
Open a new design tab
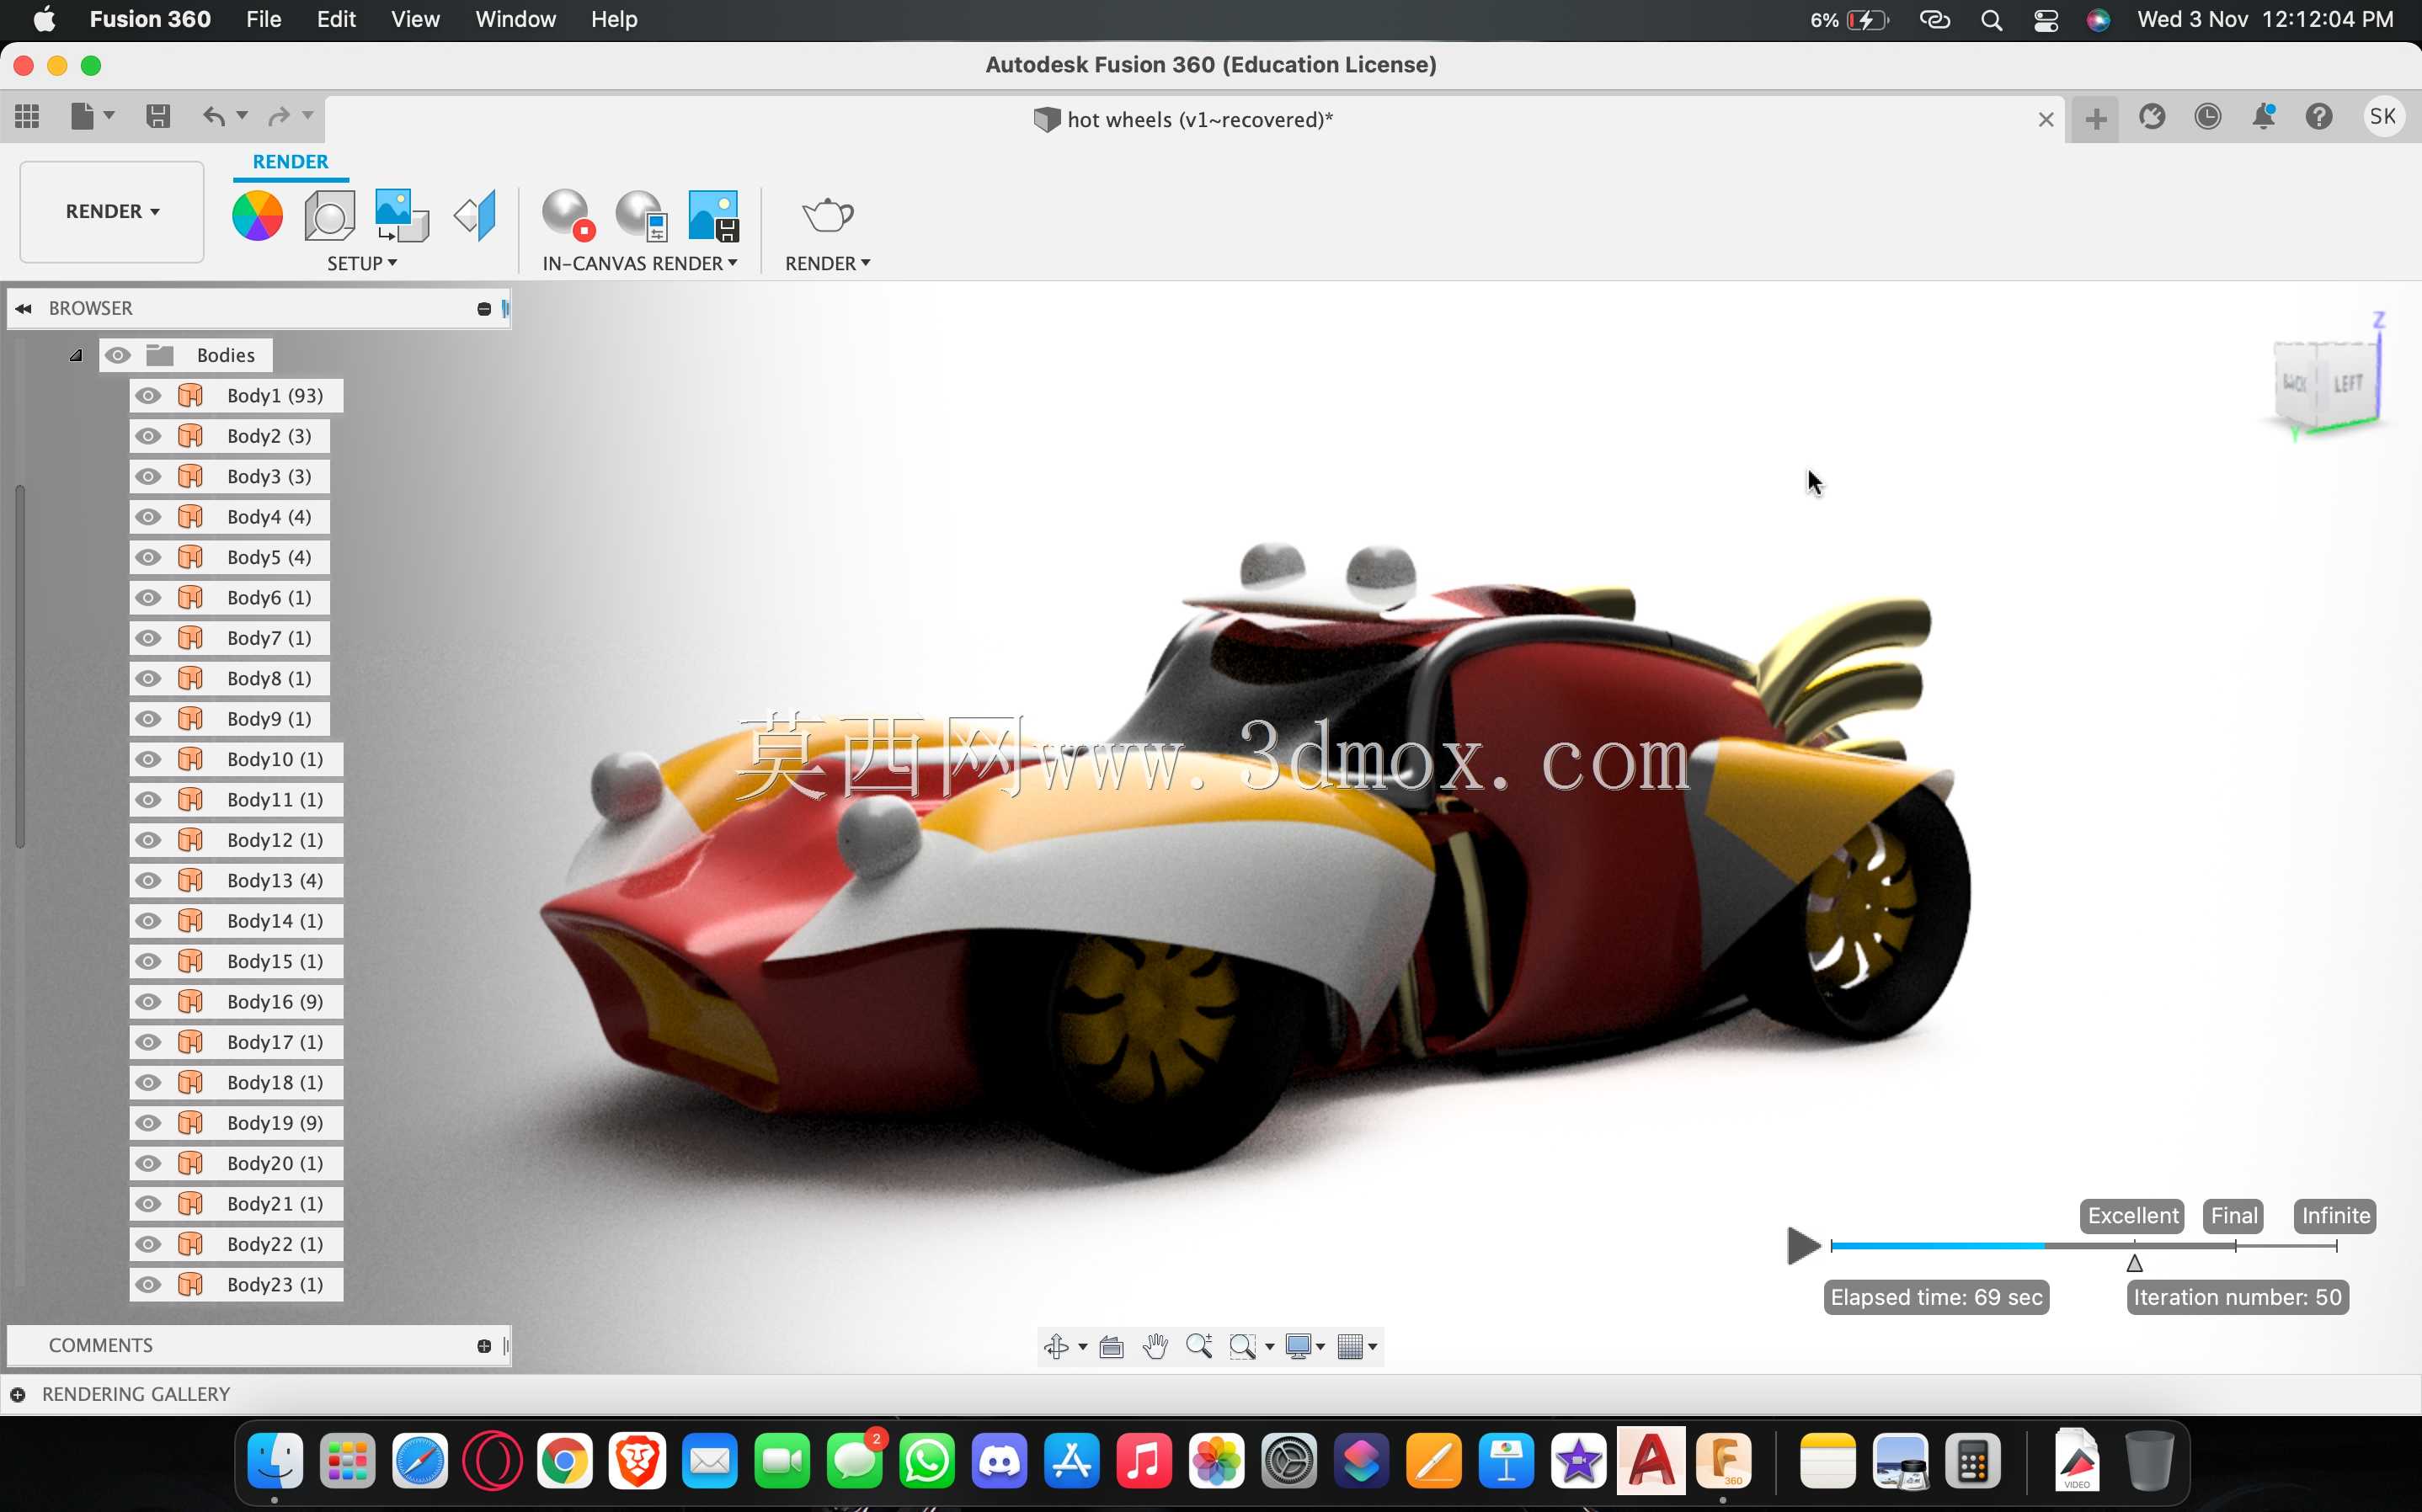click(x=2096, y=119)
